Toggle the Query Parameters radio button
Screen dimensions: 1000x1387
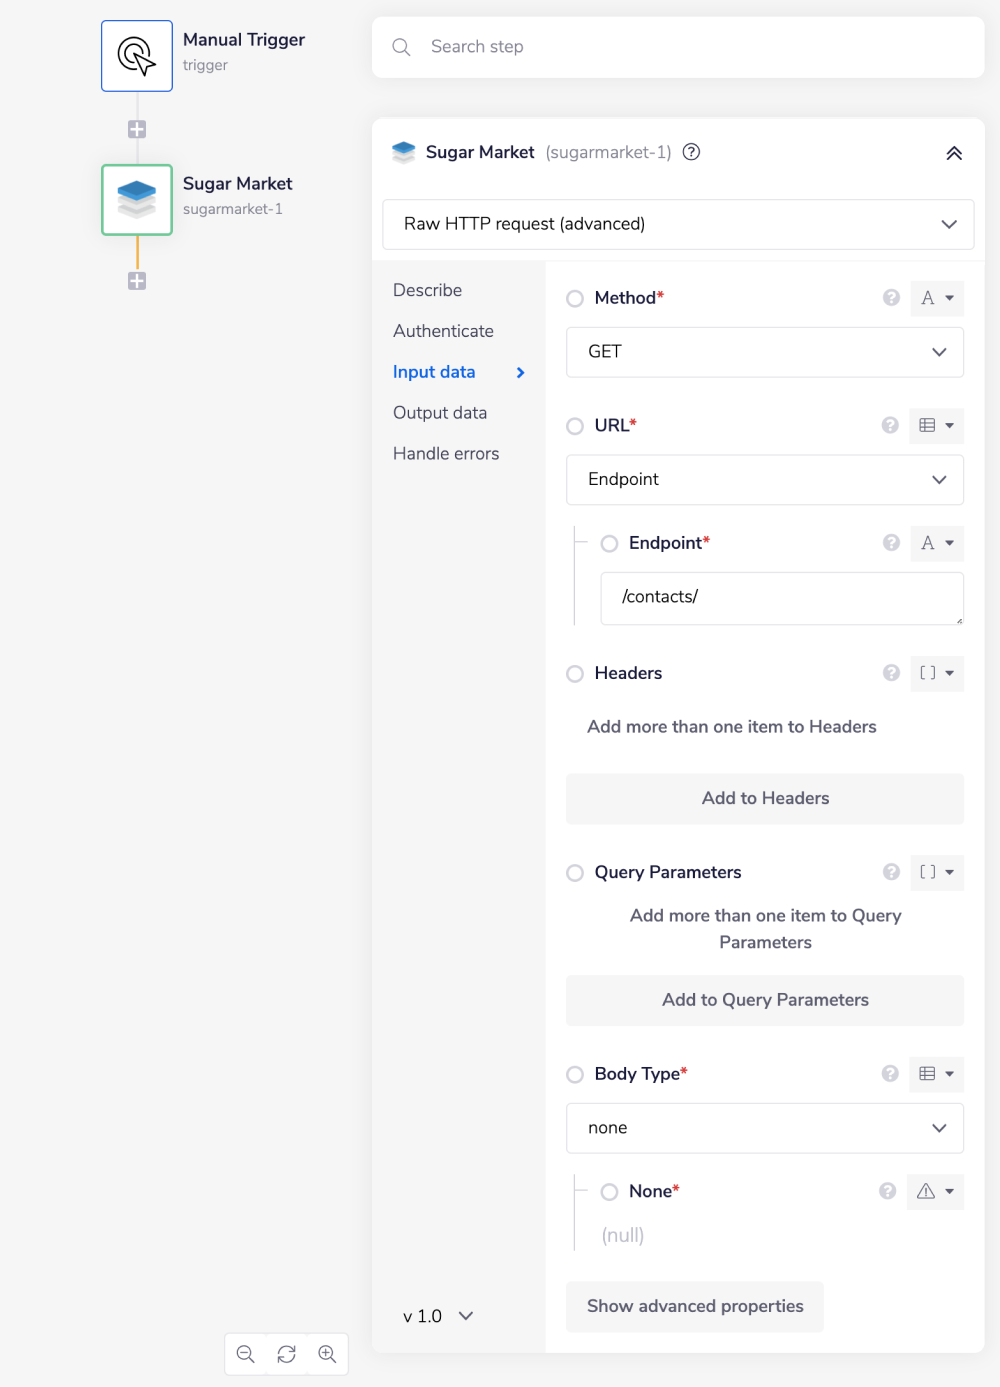tap(575, 873)
